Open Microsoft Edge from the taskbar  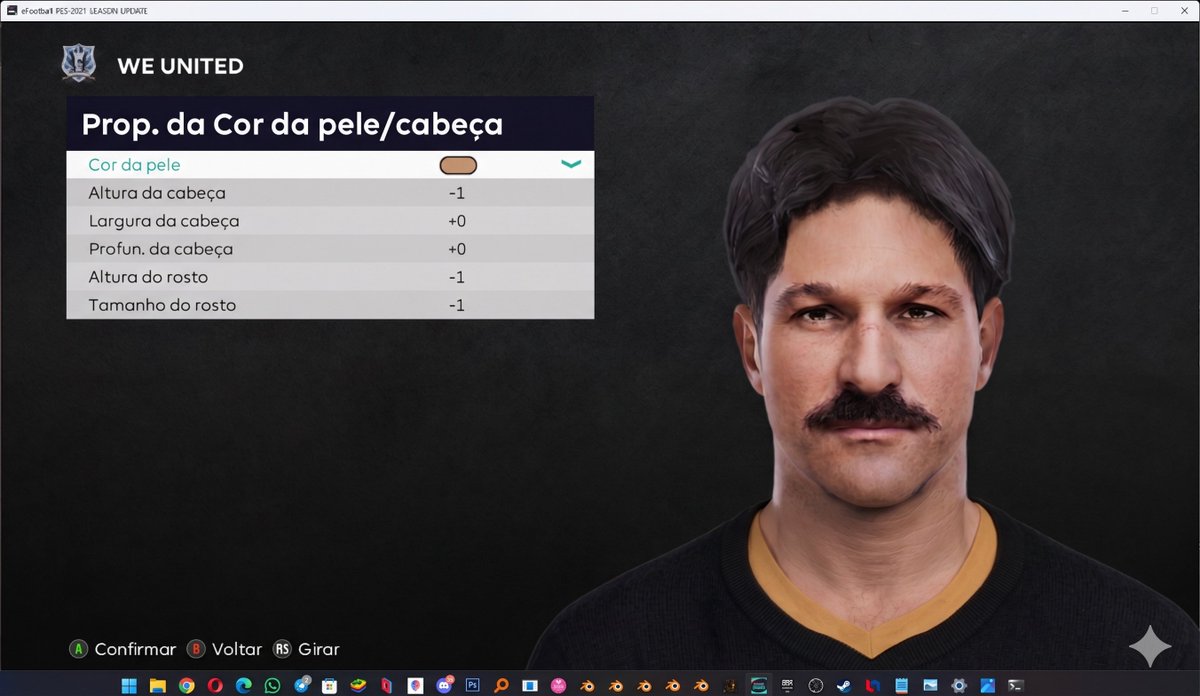pos(244,685)
